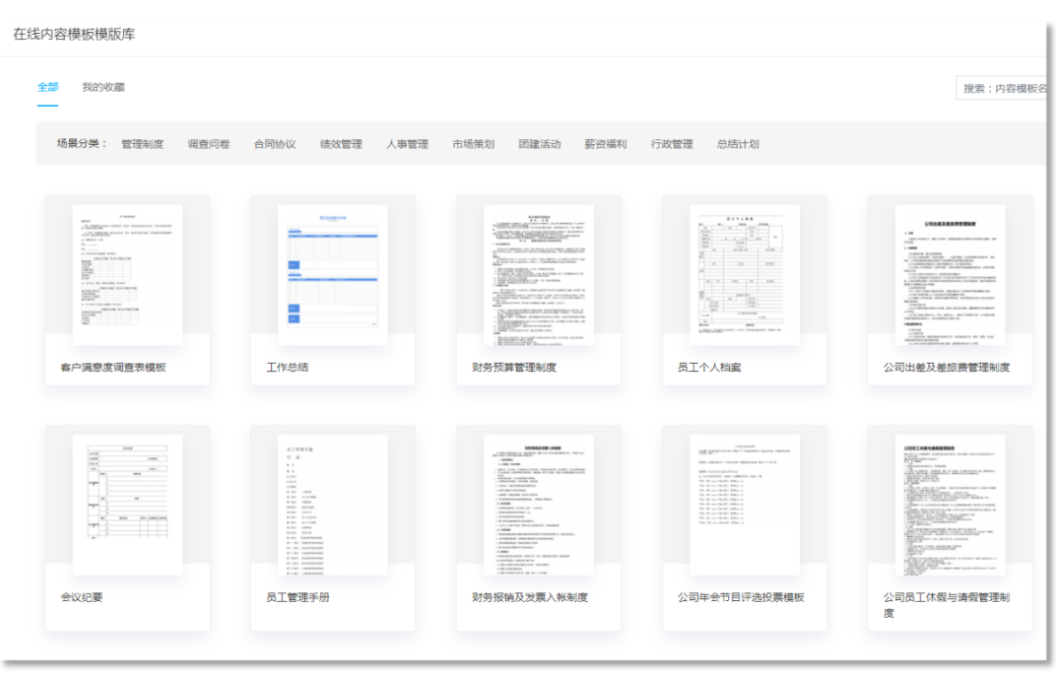1056x675 pixels.
Task: Switch to the 全部 tab
Action: [x=48, y=87]
